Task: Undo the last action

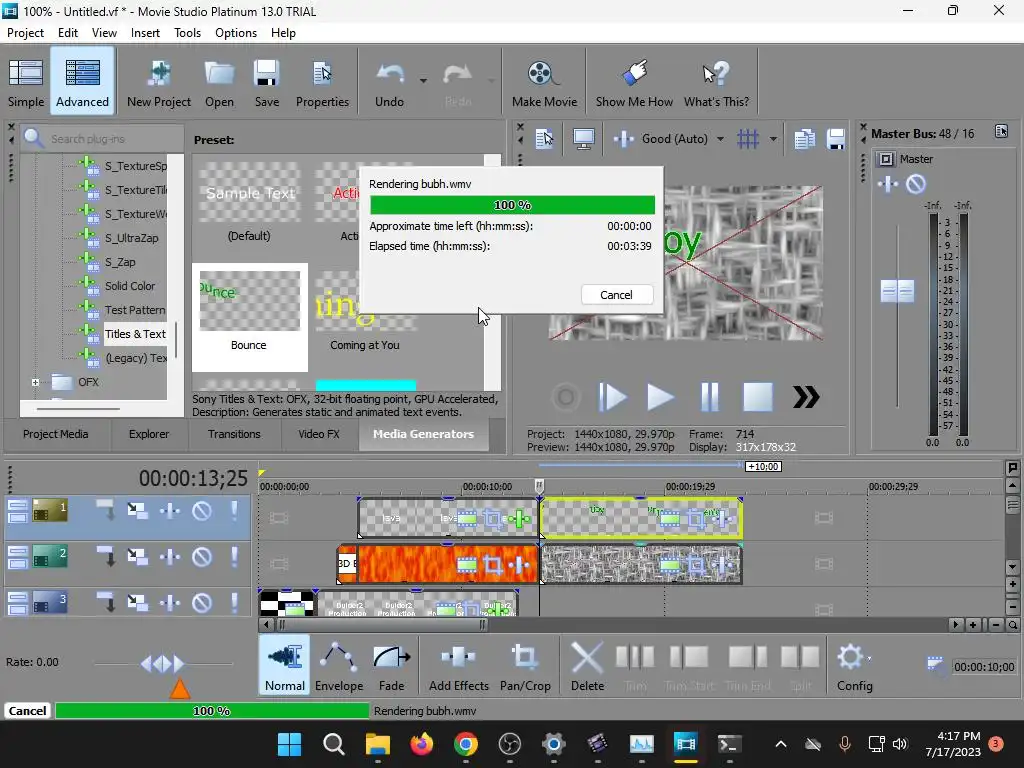Action: coord(389,82)
